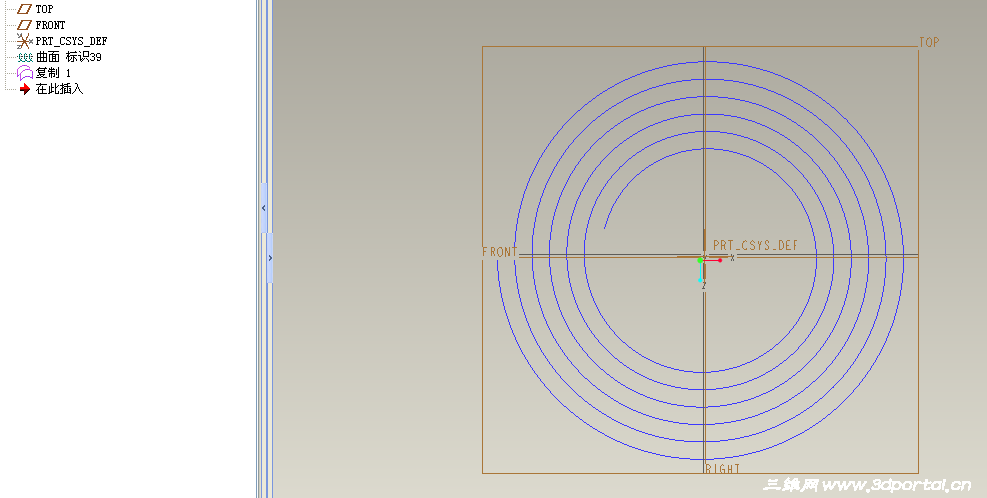Click the red arrow insert-here icon
This screenshot has width=987, height=498.
[x=25, y=89]
